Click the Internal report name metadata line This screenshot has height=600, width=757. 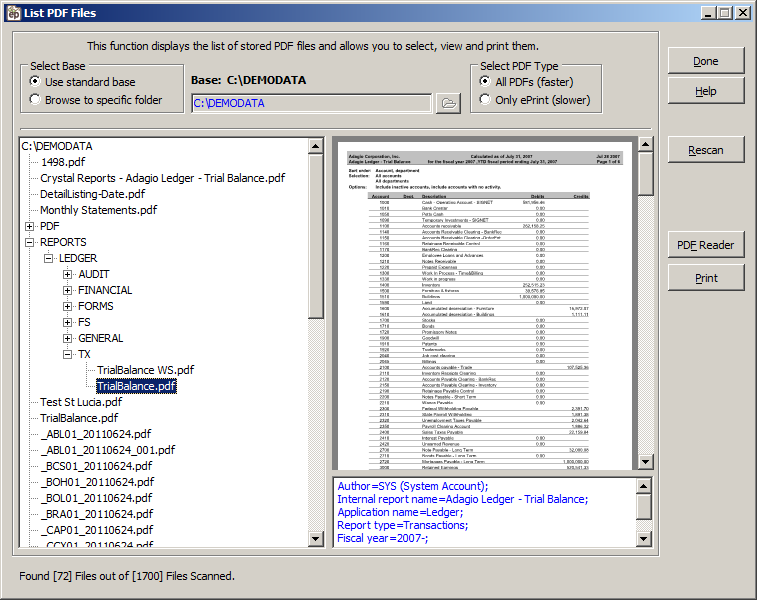(x=463, y=499)
